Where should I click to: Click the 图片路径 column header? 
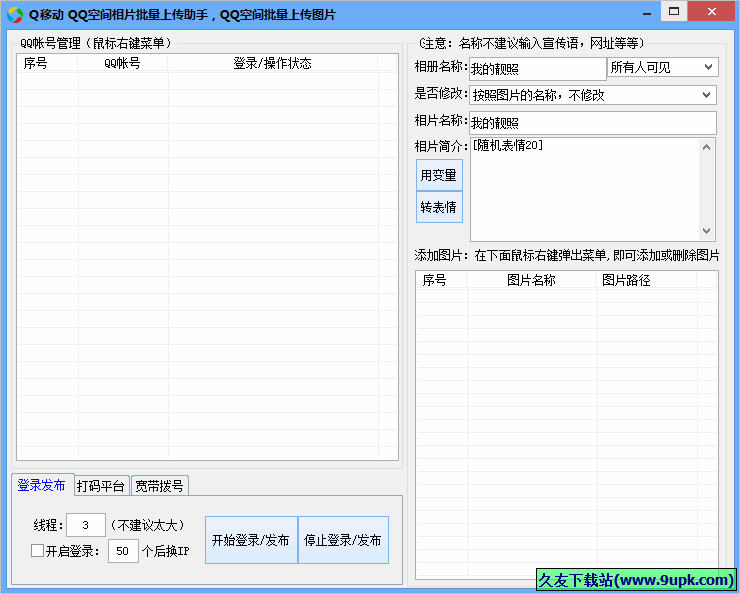pyautogui.click(x=647, y=280)
